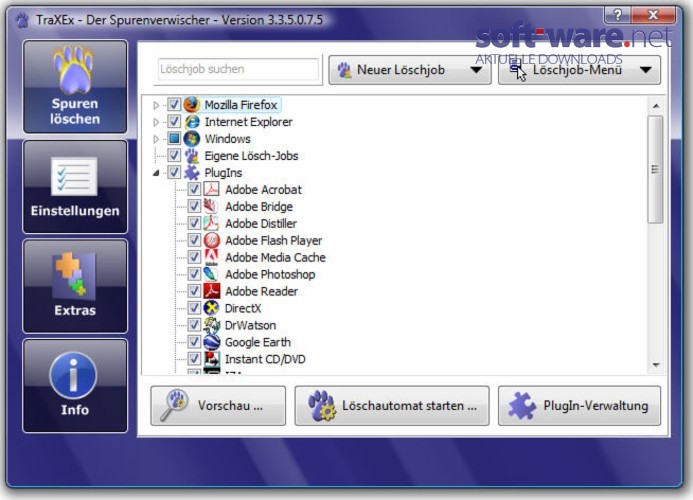Click the Löschautomat paw gear icon
The width and height of the screenshot is (693, 500).
[322, 405]
